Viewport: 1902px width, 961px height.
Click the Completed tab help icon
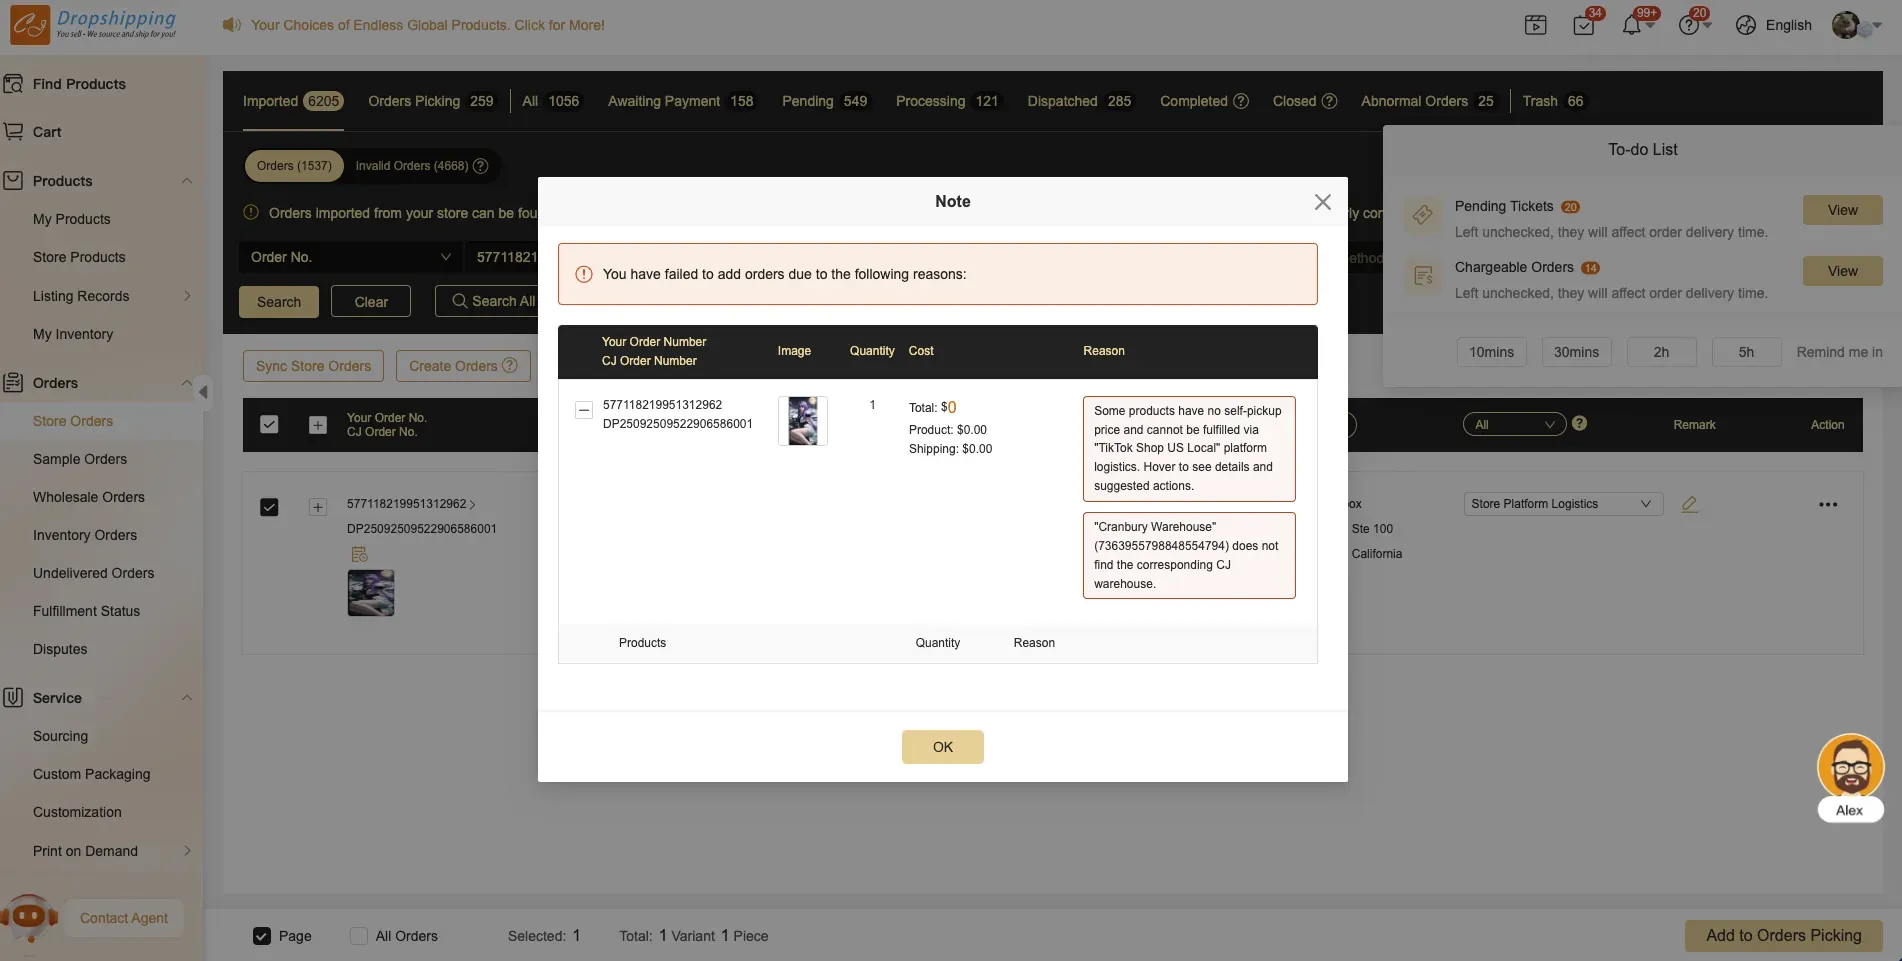pos(1241,101)
